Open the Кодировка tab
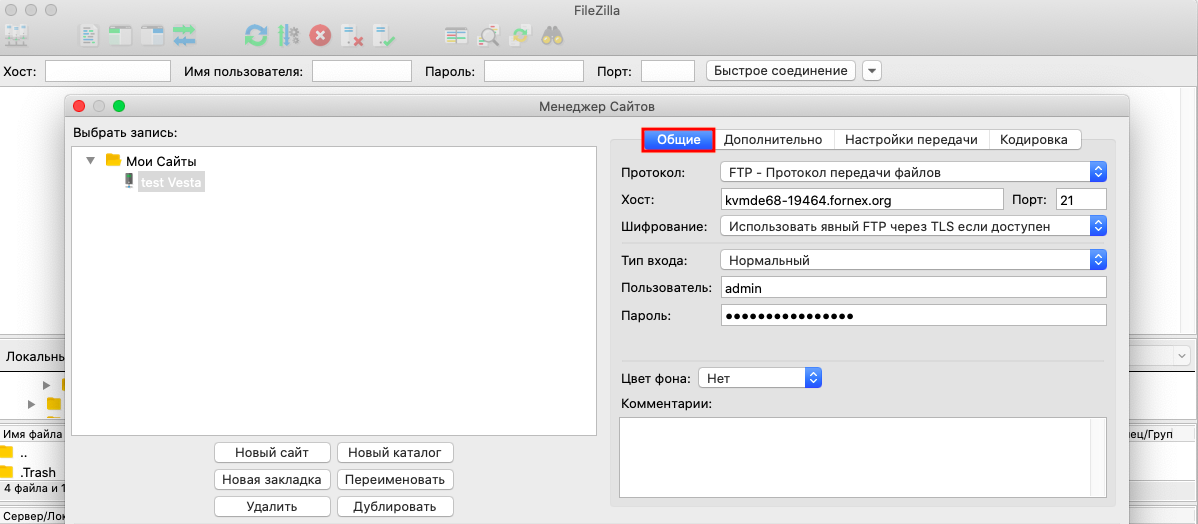The image size is (1198, 524). [x=1034, y=140]
